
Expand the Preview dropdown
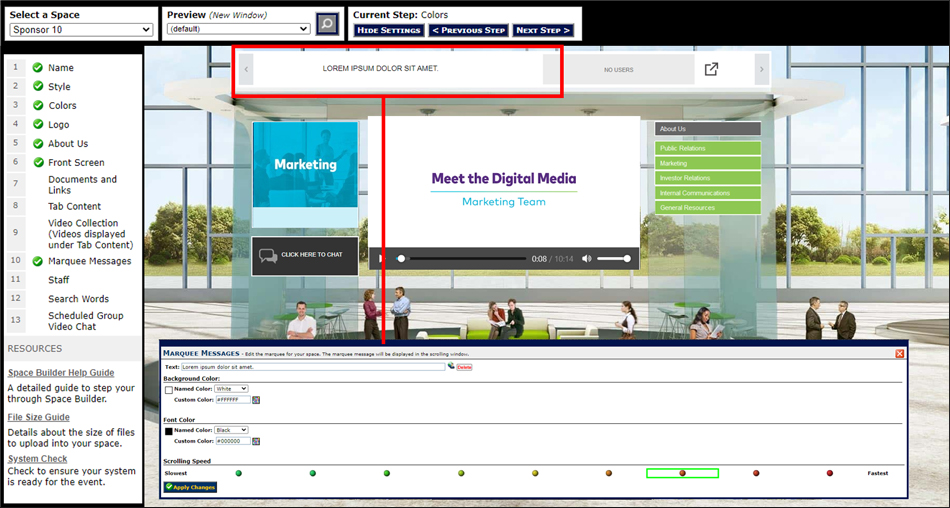coord(238,29)
